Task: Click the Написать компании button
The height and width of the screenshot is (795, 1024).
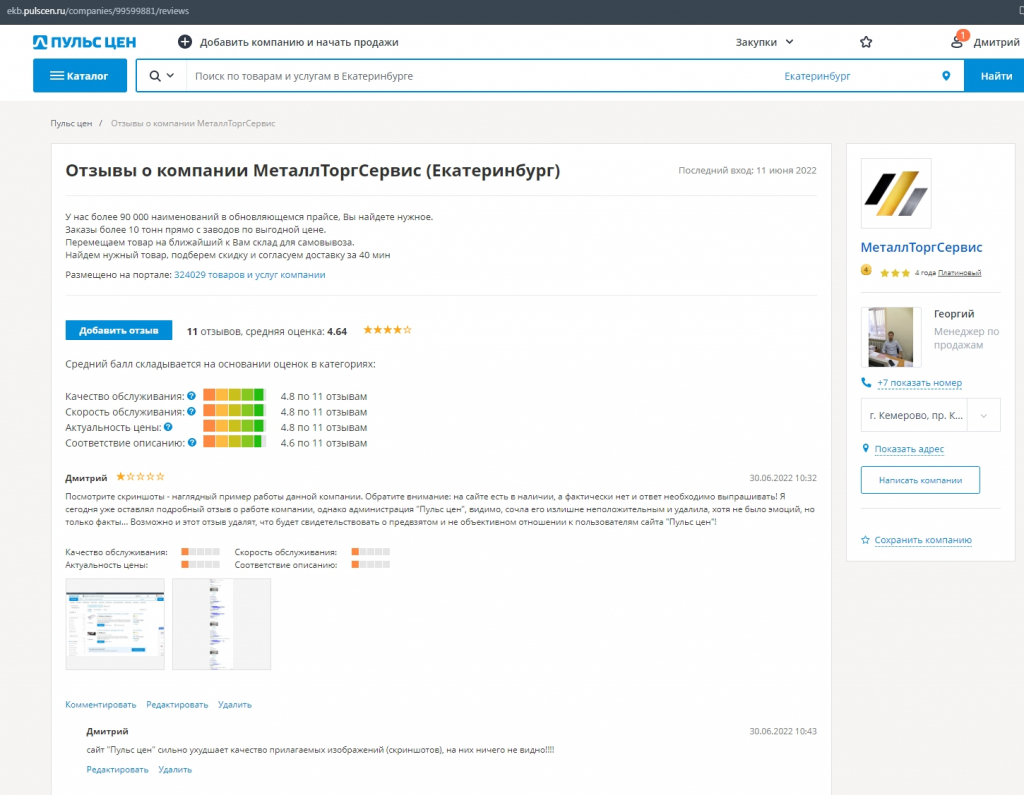Action: (920, 480)
